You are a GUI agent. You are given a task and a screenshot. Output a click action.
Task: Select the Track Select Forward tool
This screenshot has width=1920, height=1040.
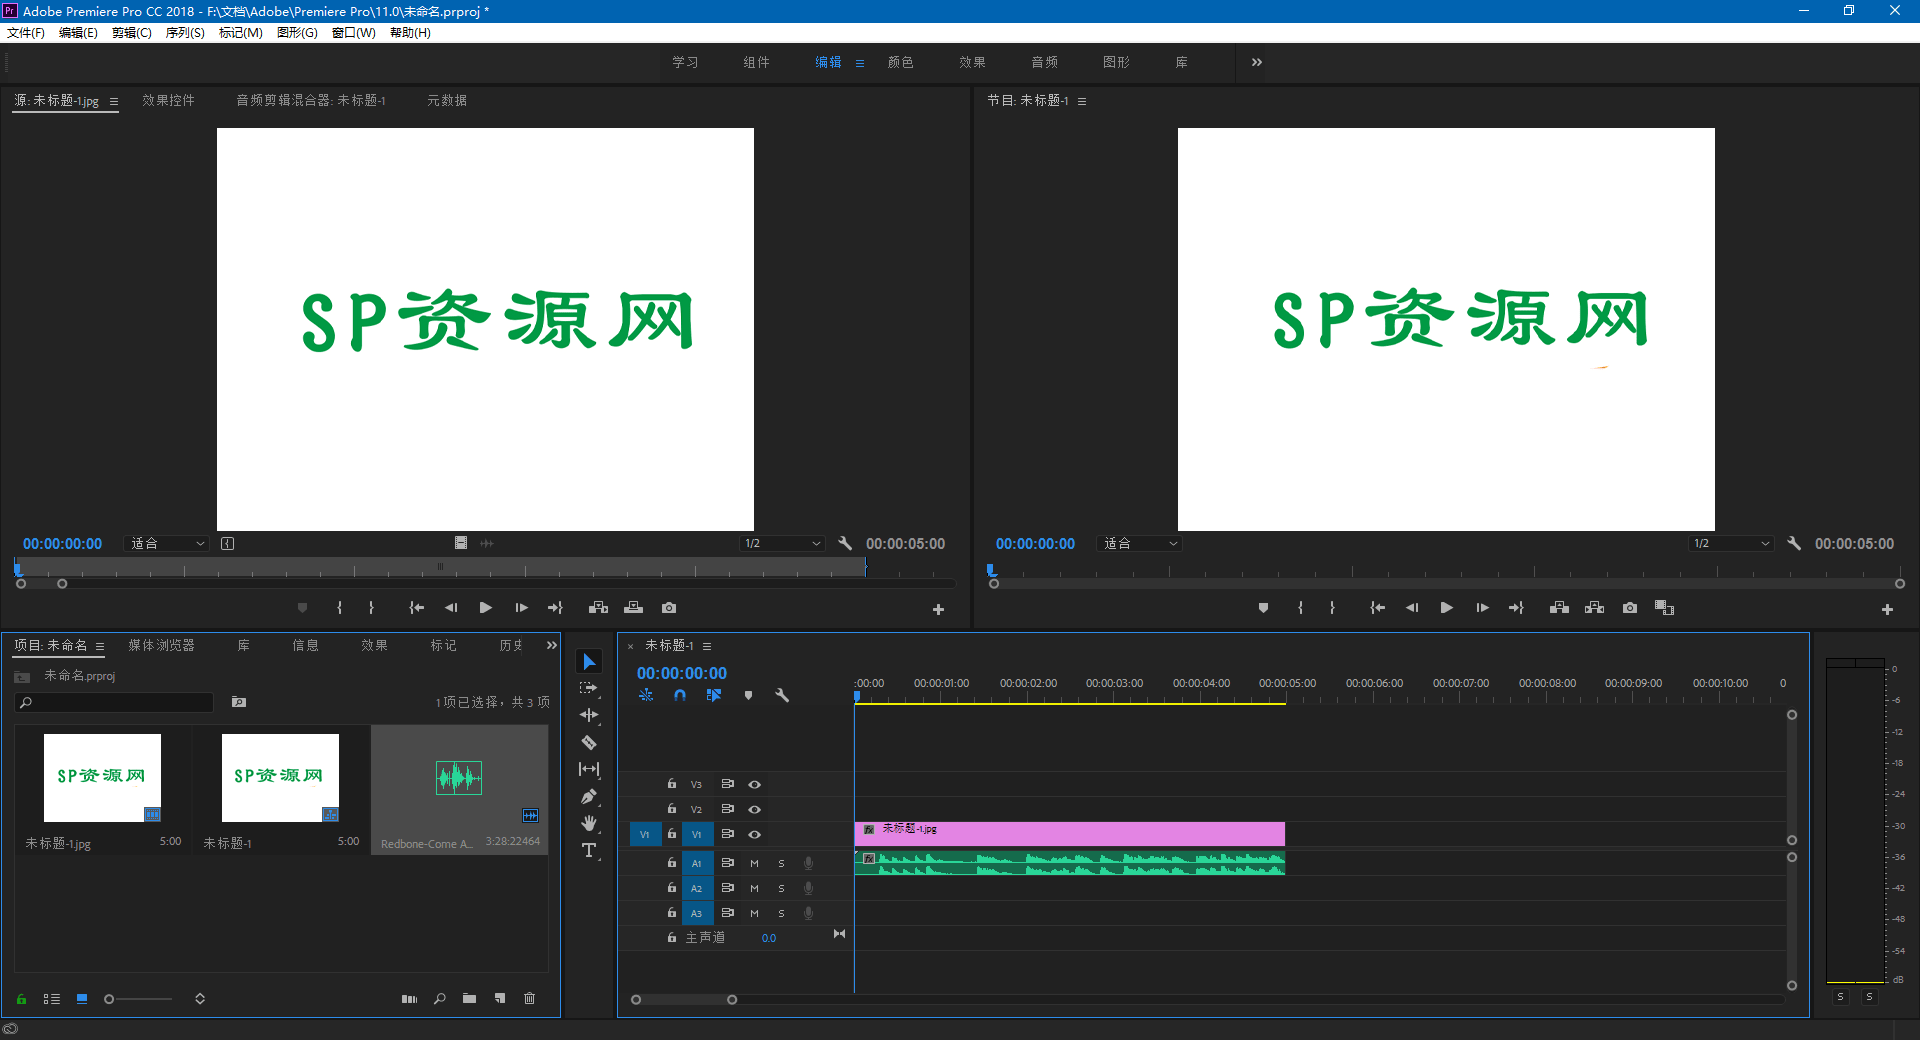coord(589,689)
